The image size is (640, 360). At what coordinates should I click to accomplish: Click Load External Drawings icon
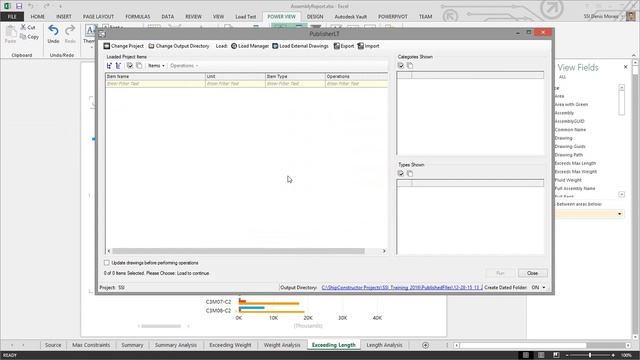pyautogui.click(x=275, y=46)
